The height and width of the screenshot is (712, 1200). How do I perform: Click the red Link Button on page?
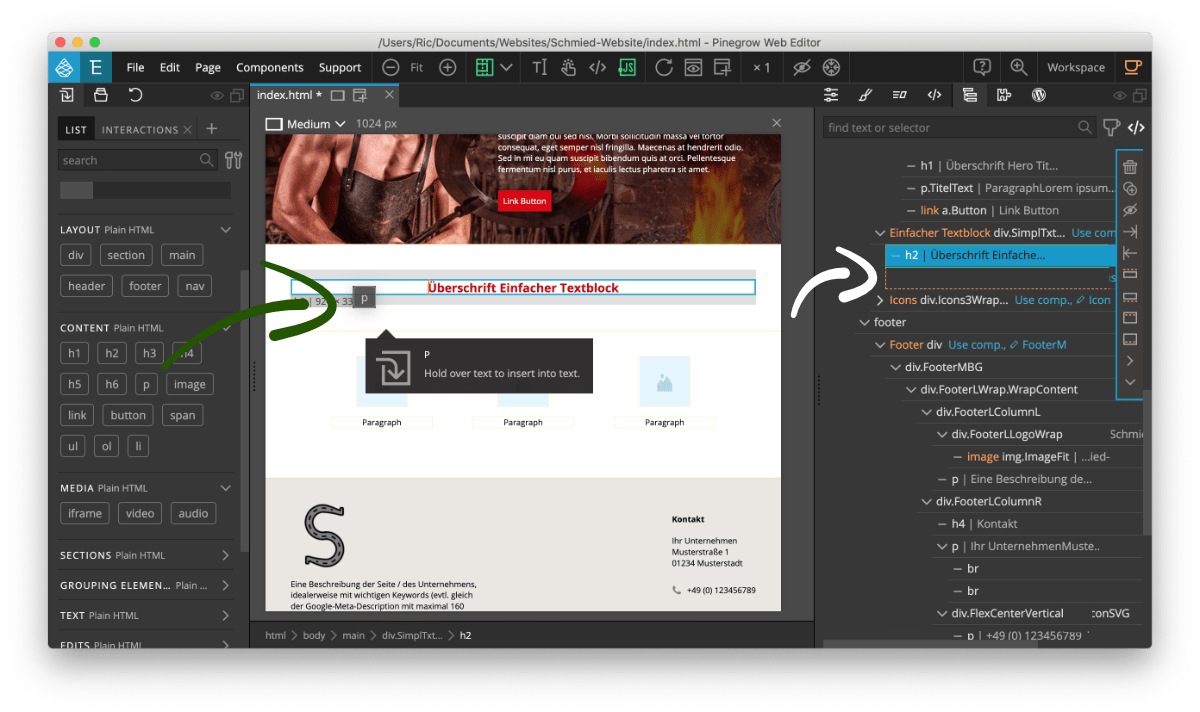(x=524, y=201)
